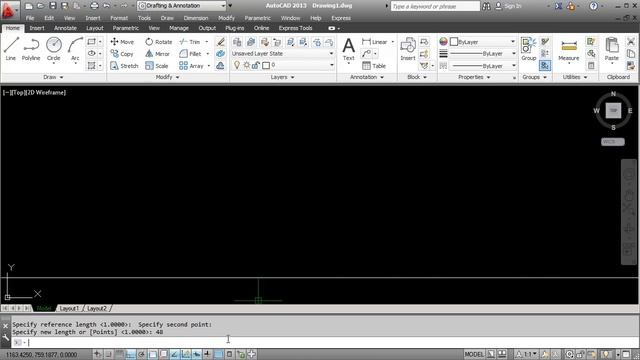Click the keyword search input field
This screenshot has width=640, height=360.
pyautogui.click(x=435, y=6)
